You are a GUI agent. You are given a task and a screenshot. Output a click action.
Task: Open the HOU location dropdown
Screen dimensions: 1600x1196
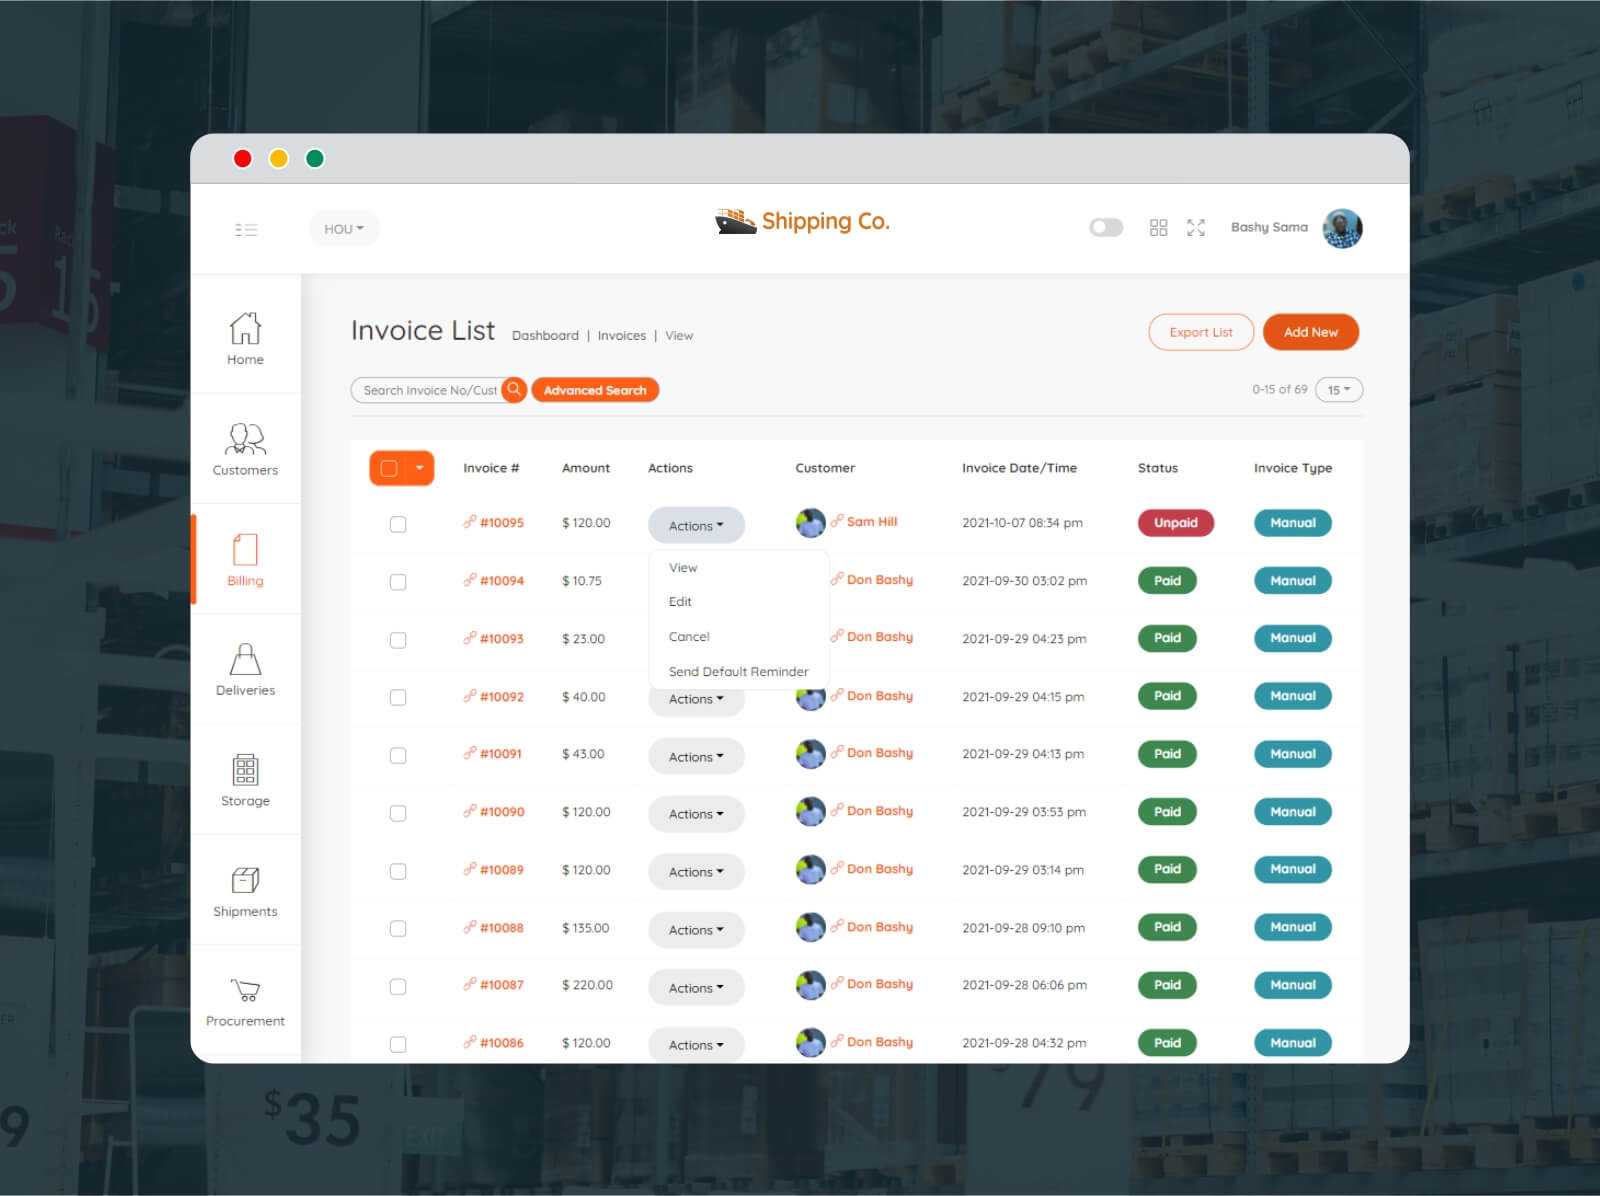pos(344,229)
